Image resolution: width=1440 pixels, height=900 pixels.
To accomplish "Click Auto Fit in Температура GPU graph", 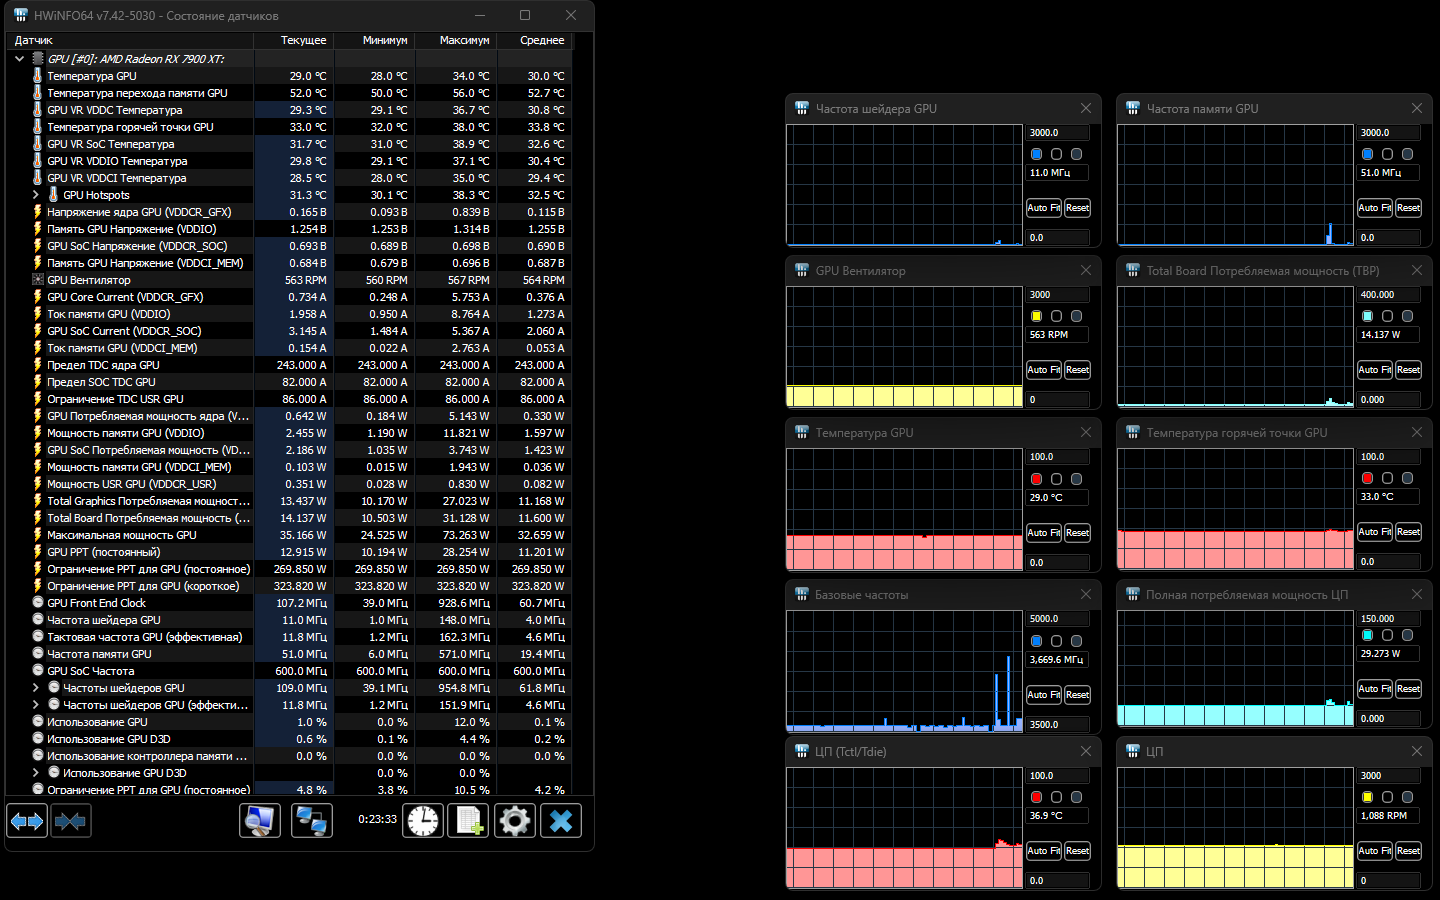I will pos(1044,533).
